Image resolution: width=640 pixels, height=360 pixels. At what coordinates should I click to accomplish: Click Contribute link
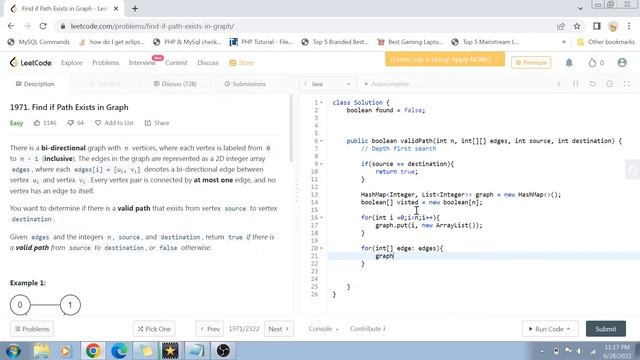coord(367,329)
